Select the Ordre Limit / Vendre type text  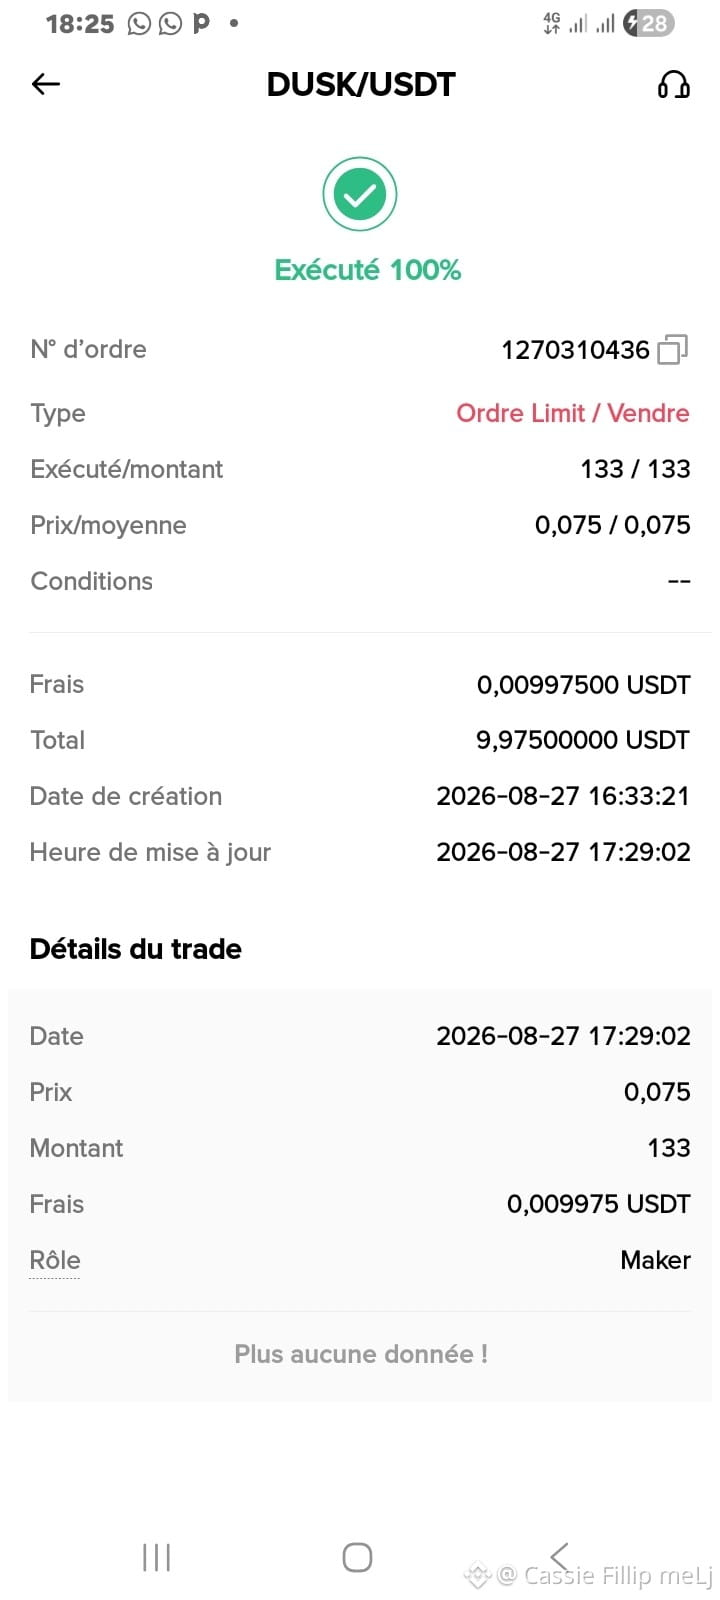[573, 413]
